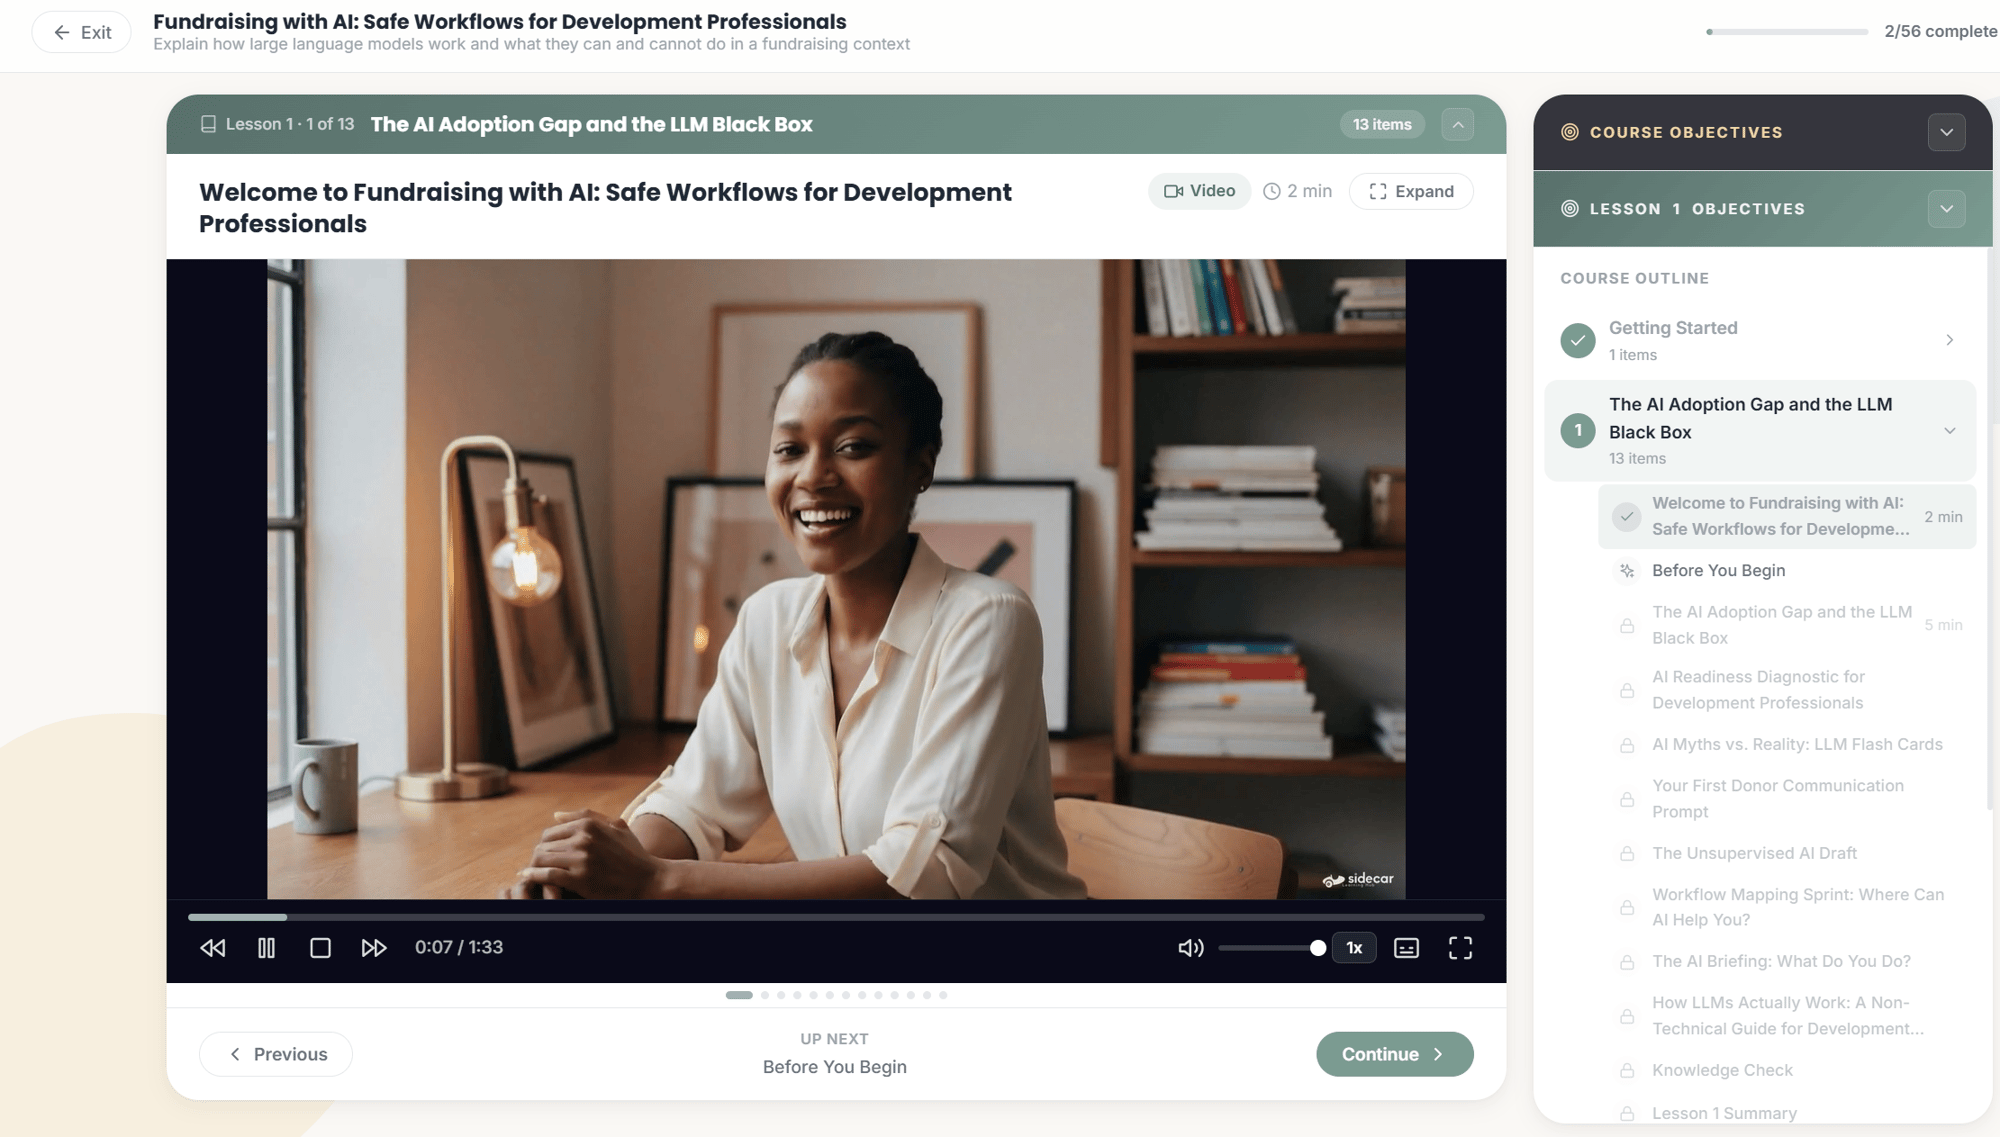The height and width of the screenshot is (1137, 2000).
Task: Expand the Course Objectives panel
Action: pyautogui.click(x=1946, y=132)
